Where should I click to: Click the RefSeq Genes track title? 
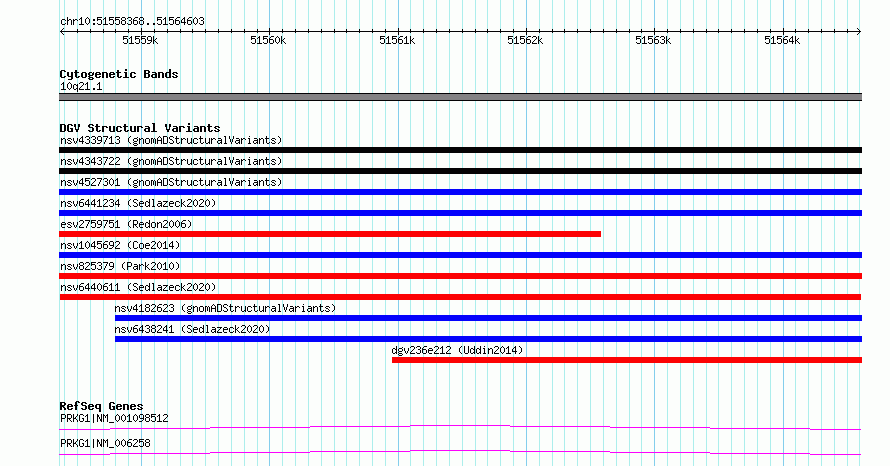[101, 406]
